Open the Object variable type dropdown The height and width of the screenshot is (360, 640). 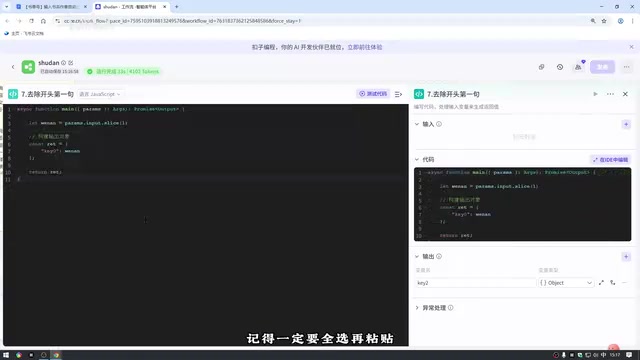566,283
